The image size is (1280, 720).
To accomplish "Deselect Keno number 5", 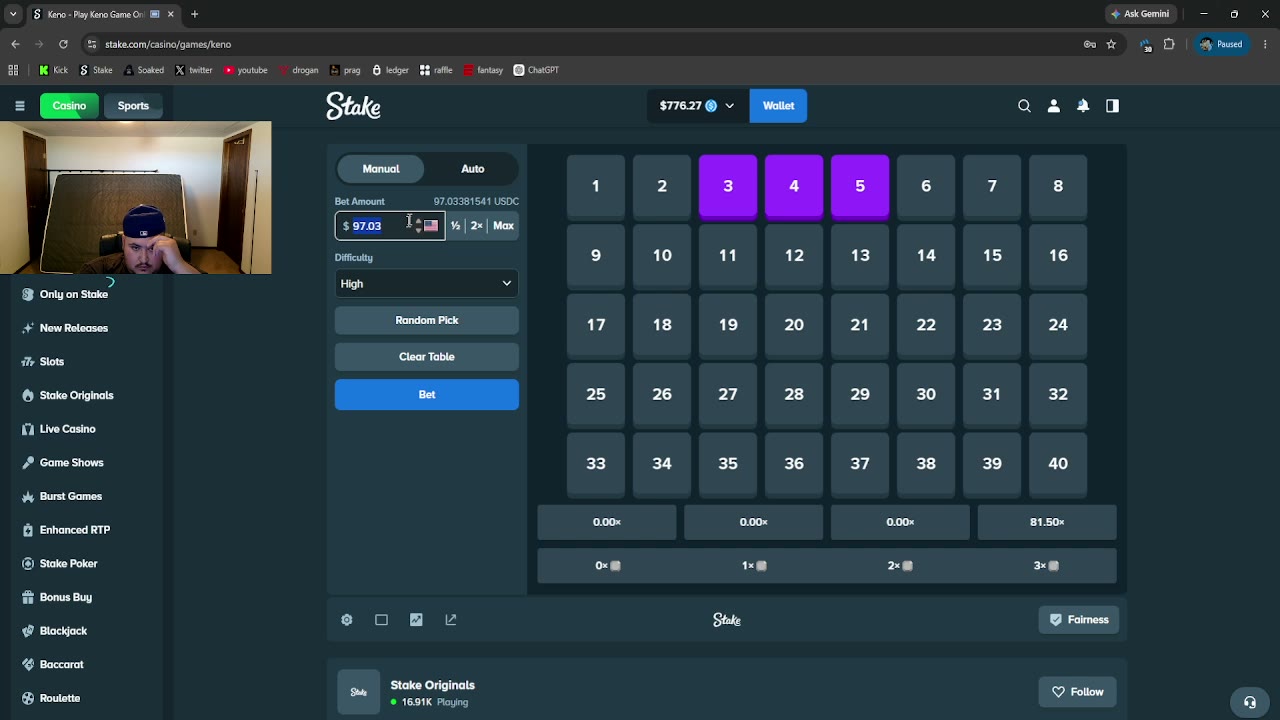I will pos(860,186).
